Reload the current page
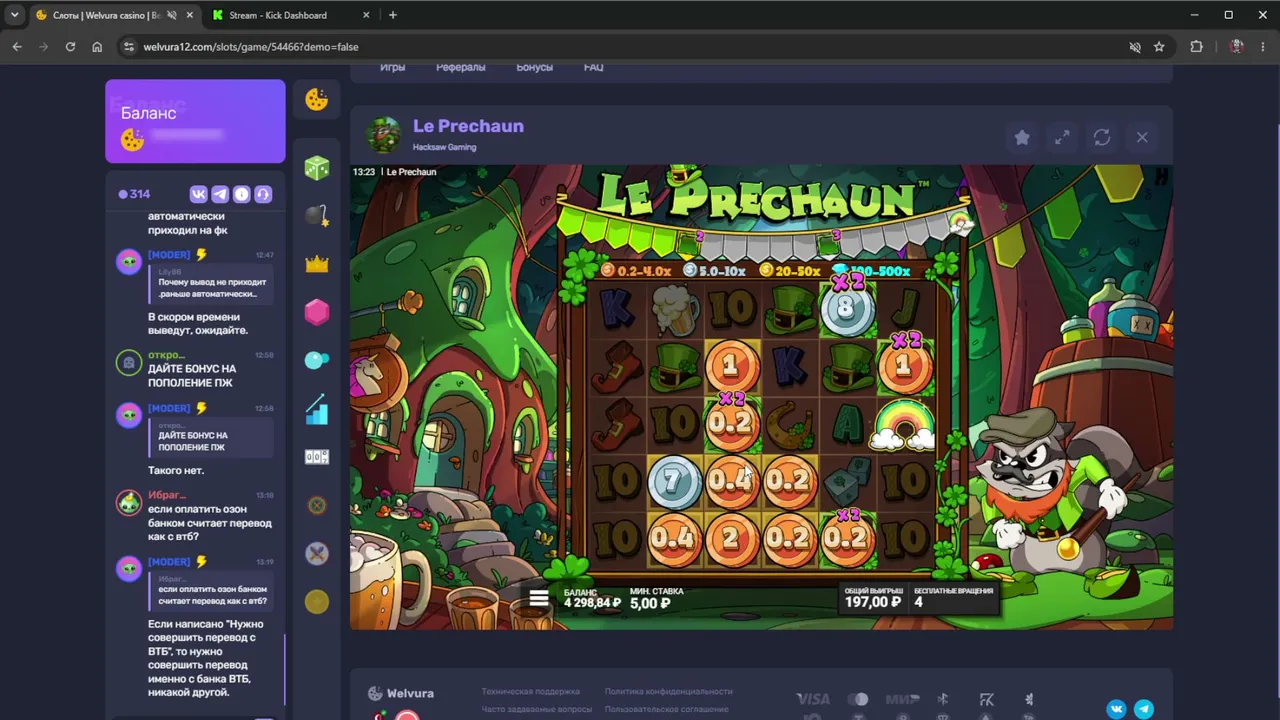The height and width of the screenshot is (720, 1280). [x=70, y=47]
